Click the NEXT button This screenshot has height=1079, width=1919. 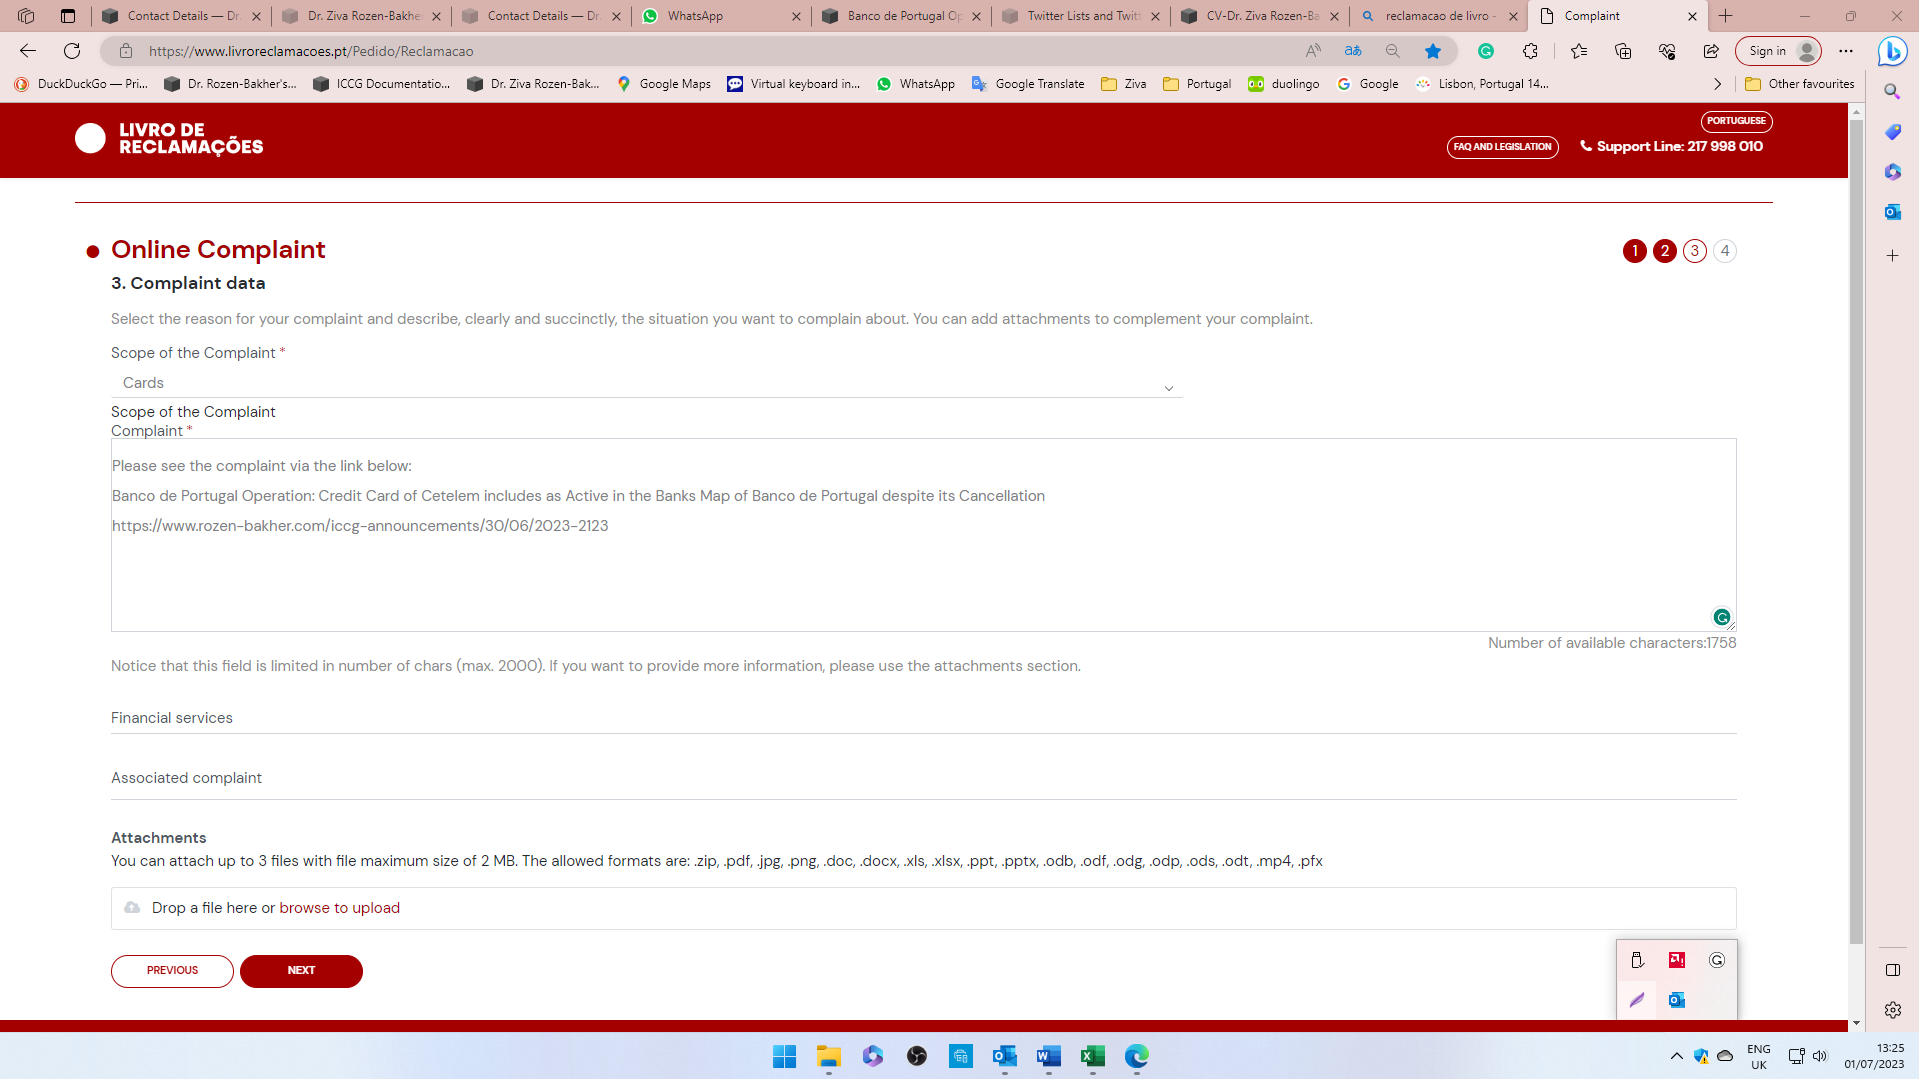pyautogui.click(x=300, y=970)
